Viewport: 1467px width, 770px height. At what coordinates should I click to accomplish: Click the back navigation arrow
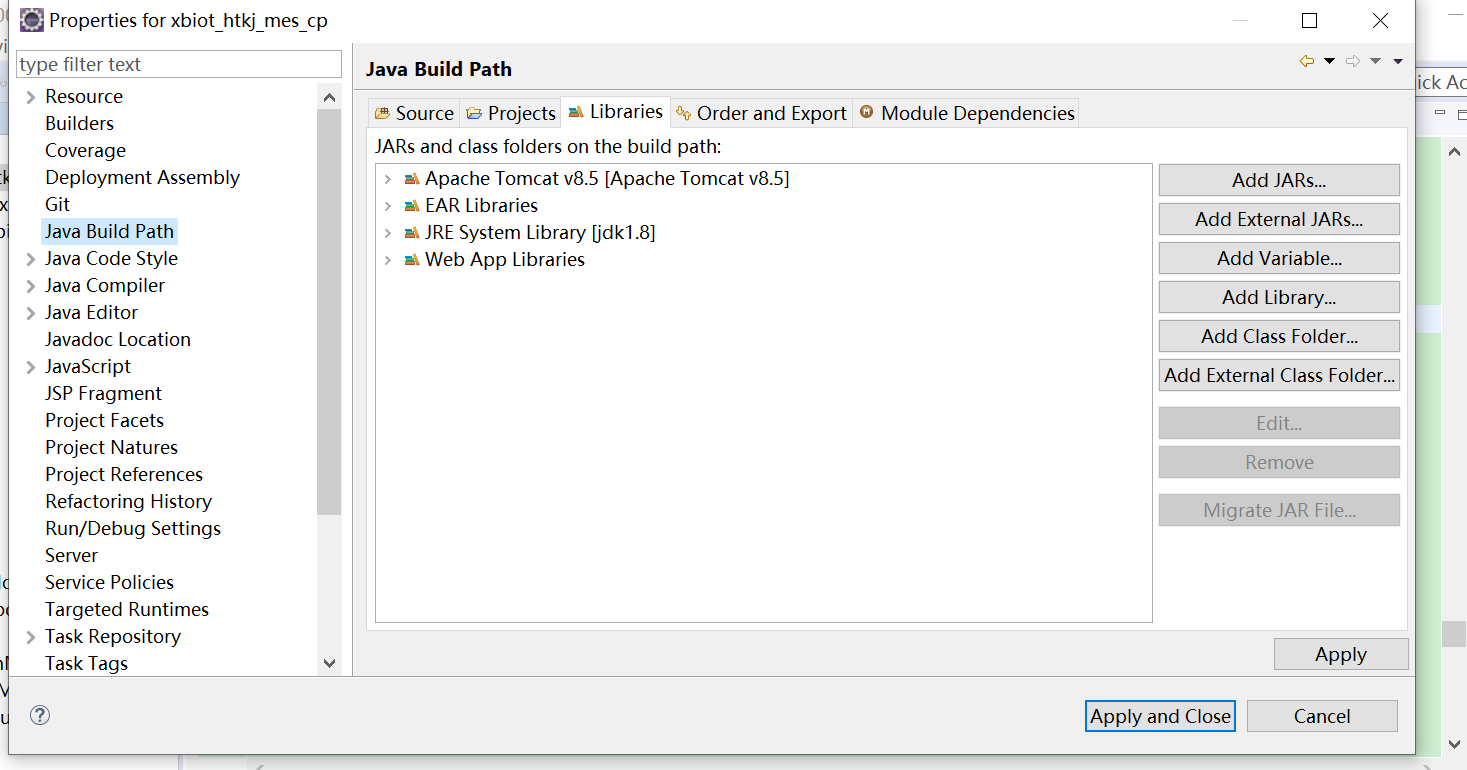coord(1308,60)
